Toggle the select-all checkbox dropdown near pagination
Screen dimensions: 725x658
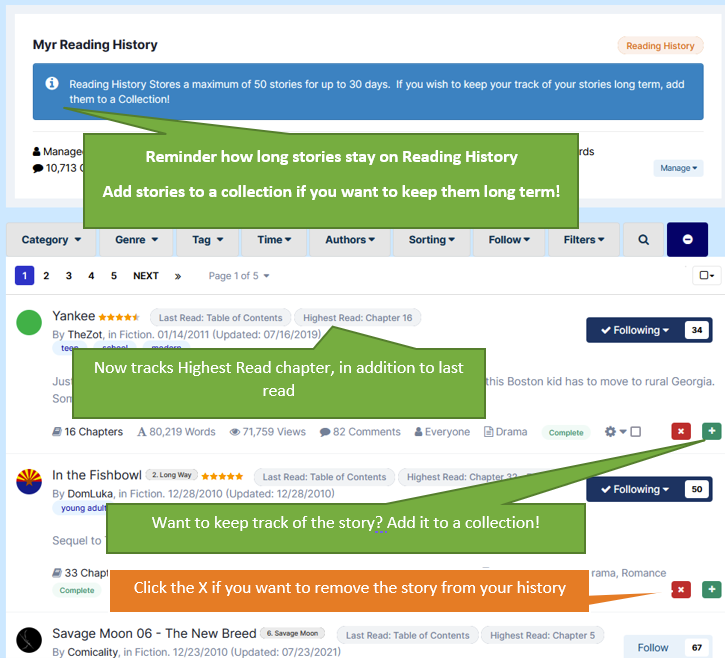coord(706,275)
